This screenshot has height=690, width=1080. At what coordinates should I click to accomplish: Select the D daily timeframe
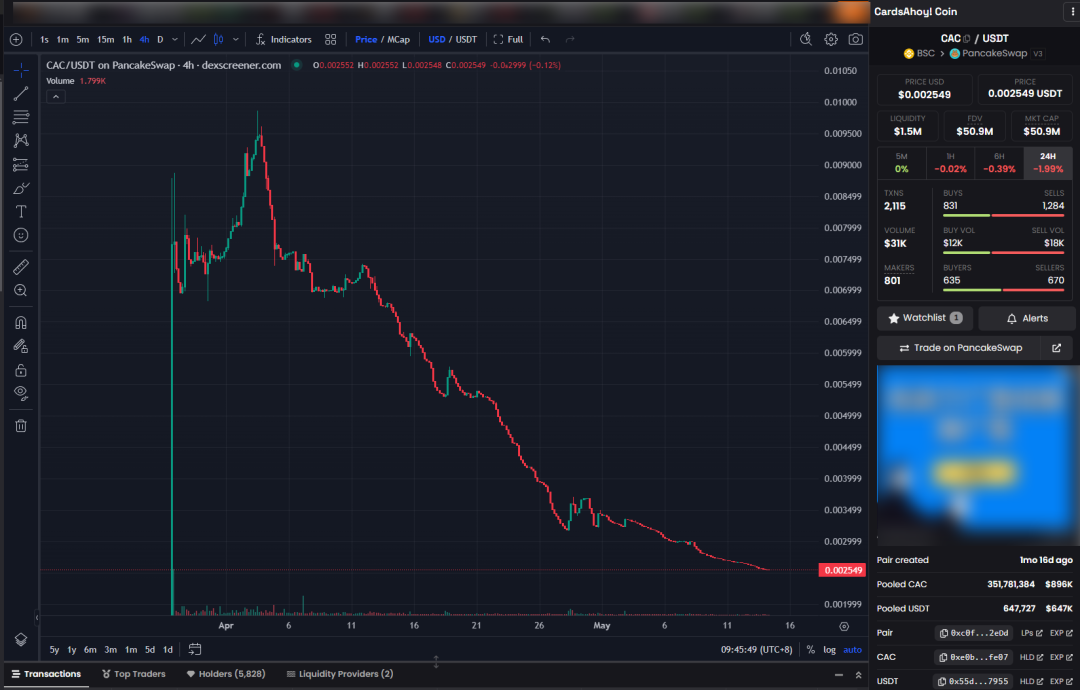(x=160, y=39)
